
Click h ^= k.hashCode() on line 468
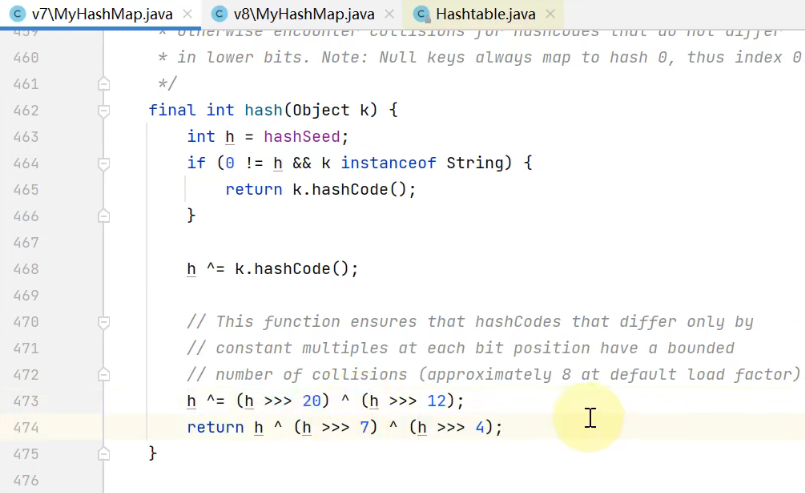(272, 269)
